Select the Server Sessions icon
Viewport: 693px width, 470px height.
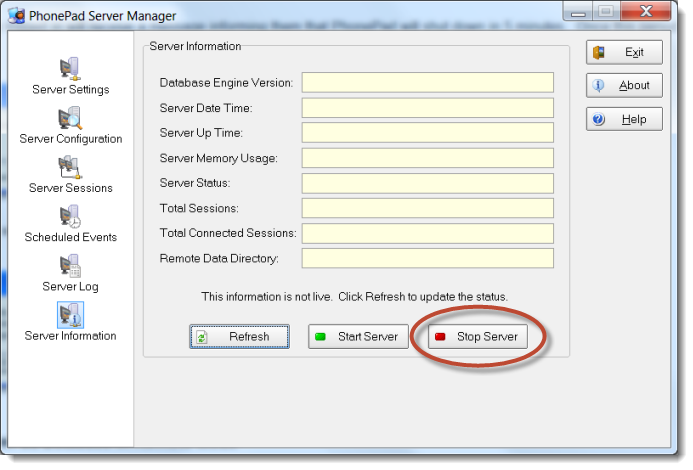tap(70, 168)
